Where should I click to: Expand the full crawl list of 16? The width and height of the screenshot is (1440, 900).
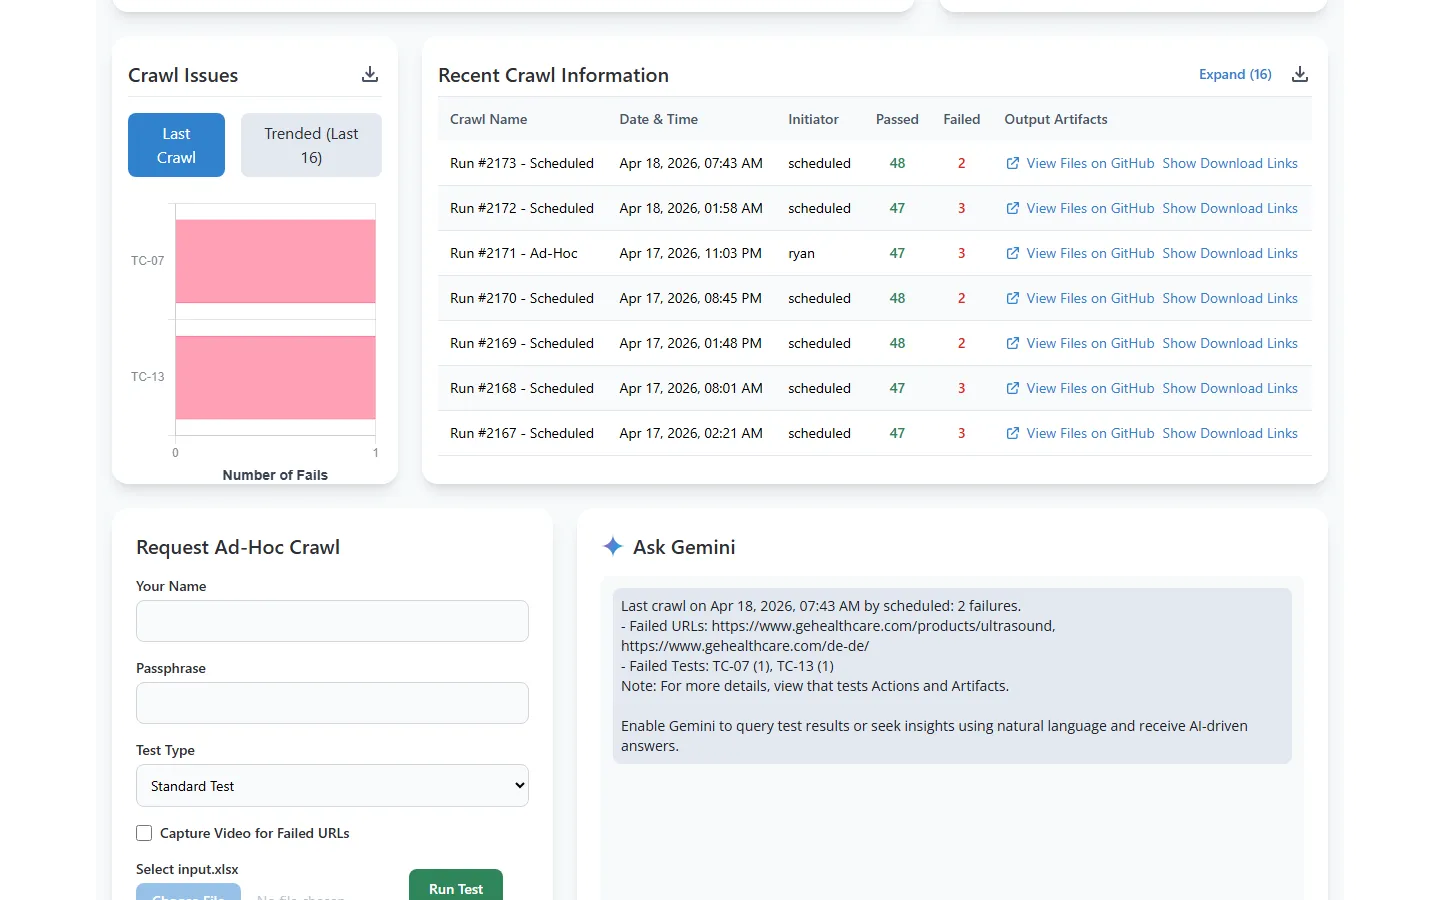click(1235, 74)
